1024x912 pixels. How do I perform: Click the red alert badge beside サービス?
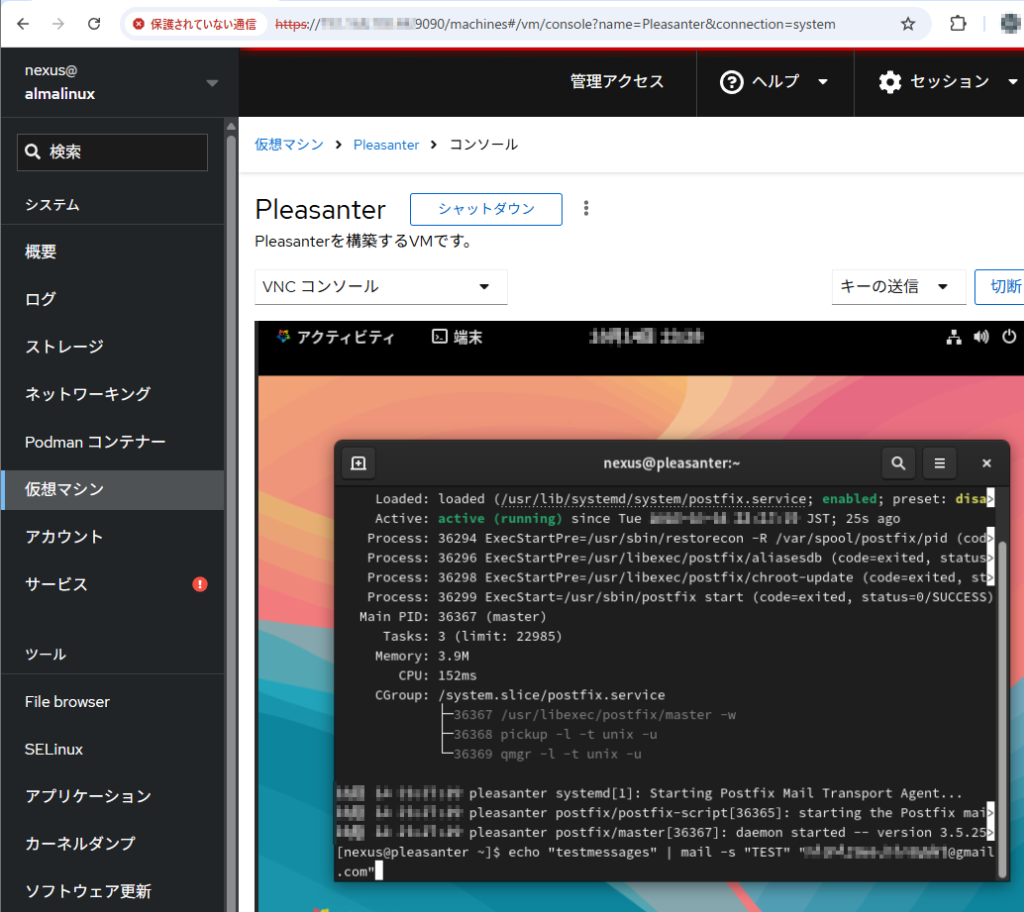(200, 584)
